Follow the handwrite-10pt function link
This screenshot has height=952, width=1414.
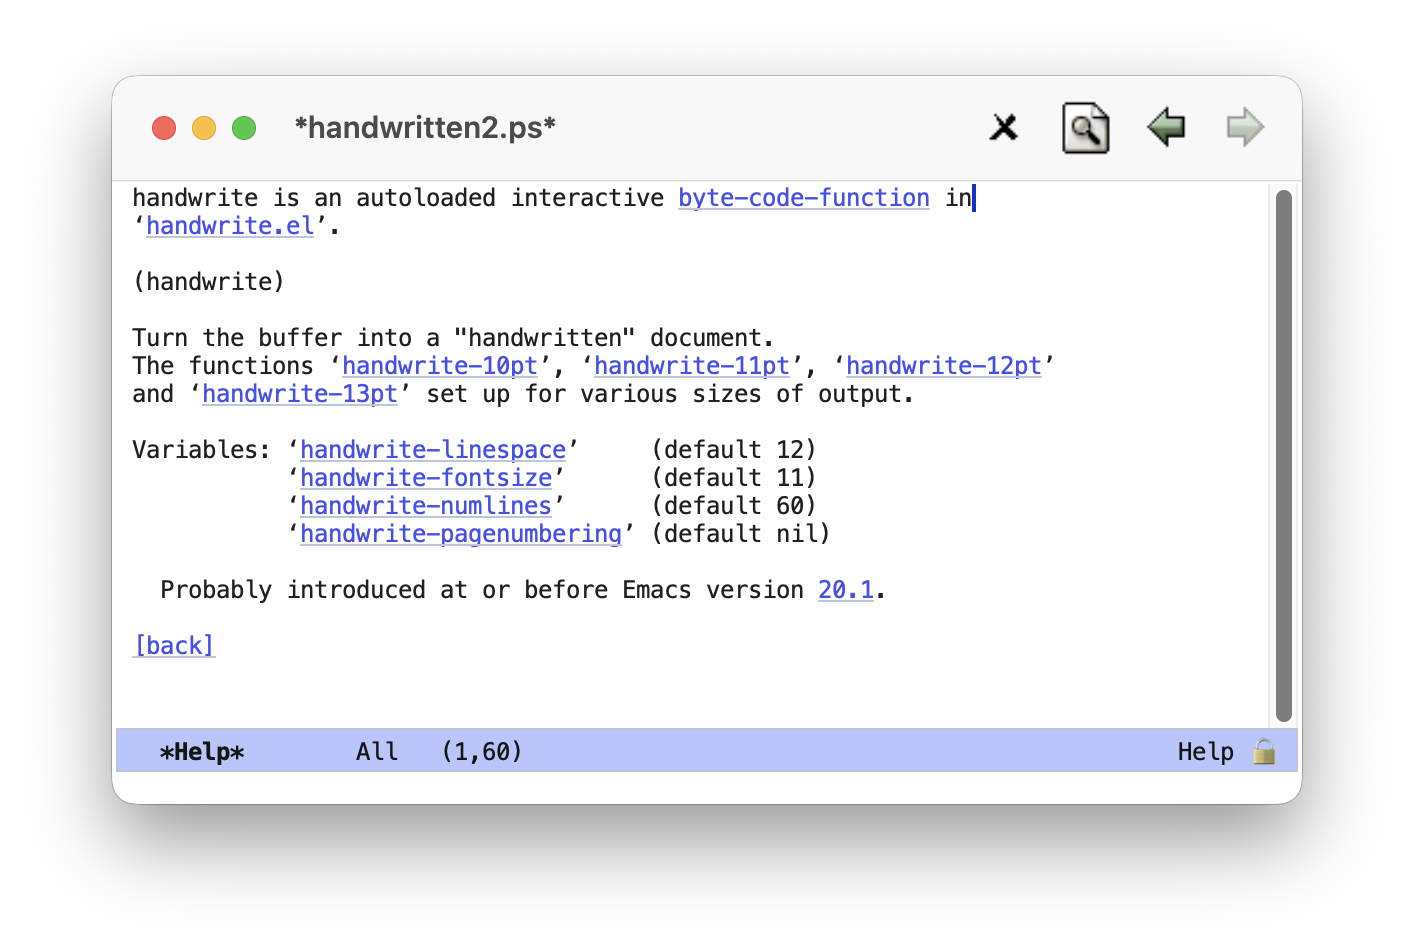tap(440, 366)
